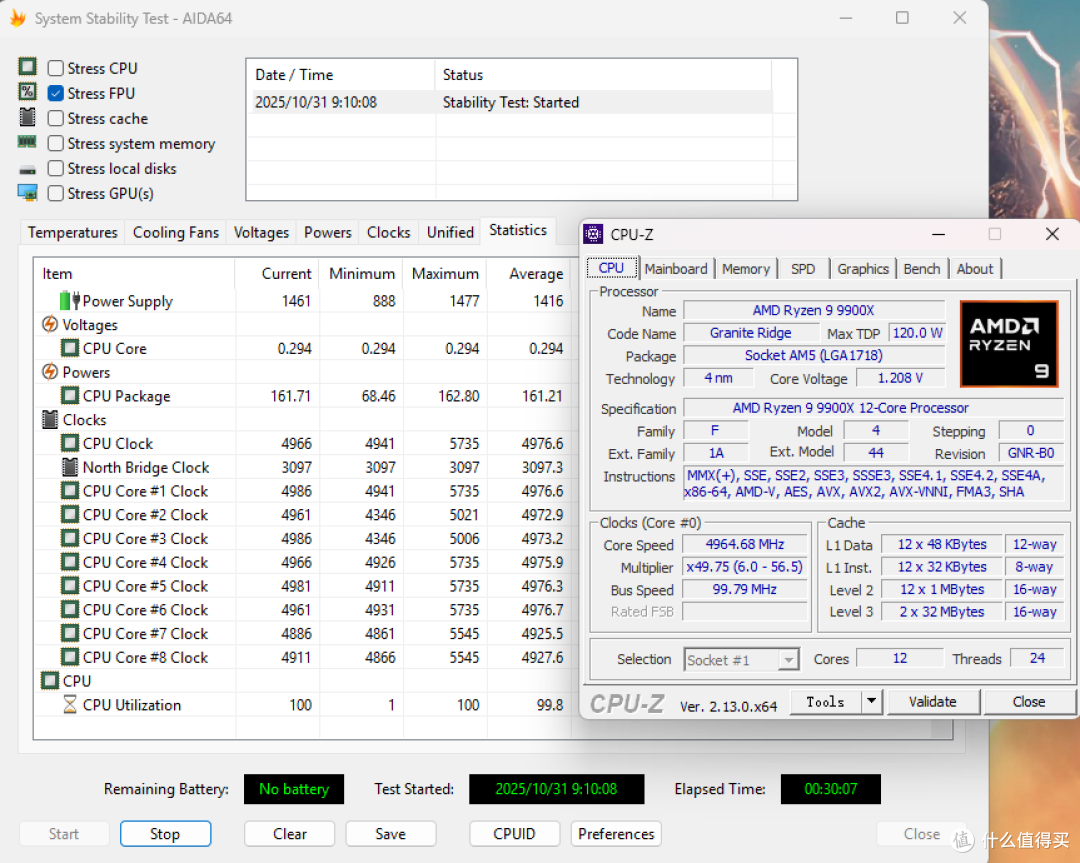The height and width of the screenshot is (863, 1080).
Task: Enable the Stress cache checkbox
Action: 56,118
